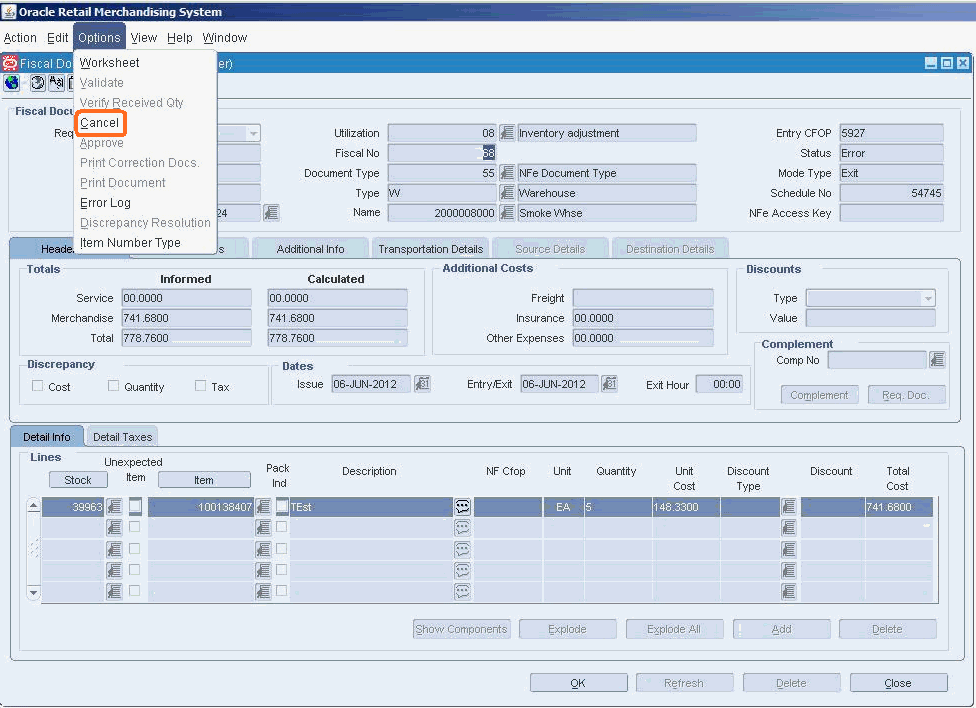This screenshot has height=708, width=976.
Task: Open the View menu
Action: pos(143,37)
